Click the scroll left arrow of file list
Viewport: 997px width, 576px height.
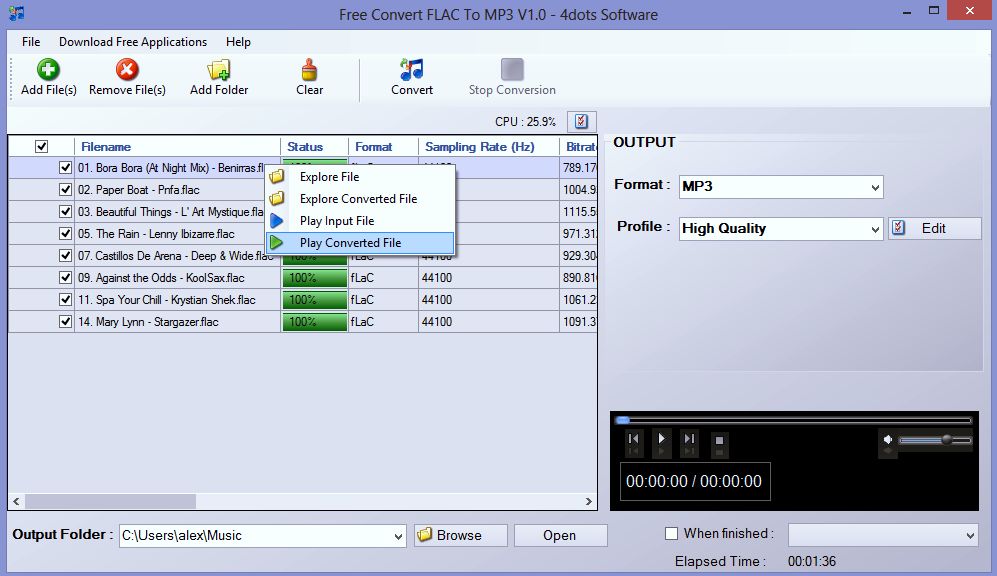(17, 502)
